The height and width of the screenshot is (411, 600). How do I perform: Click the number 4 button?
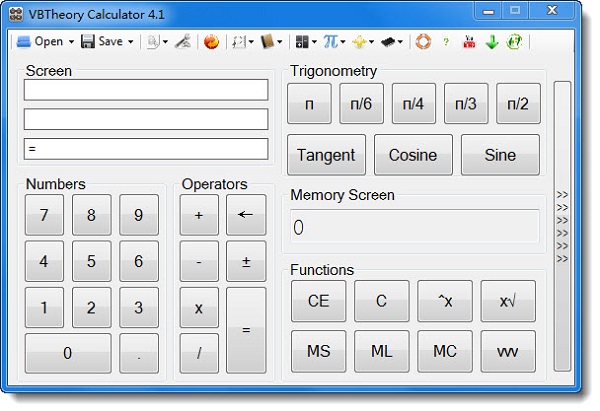(44, 261)
